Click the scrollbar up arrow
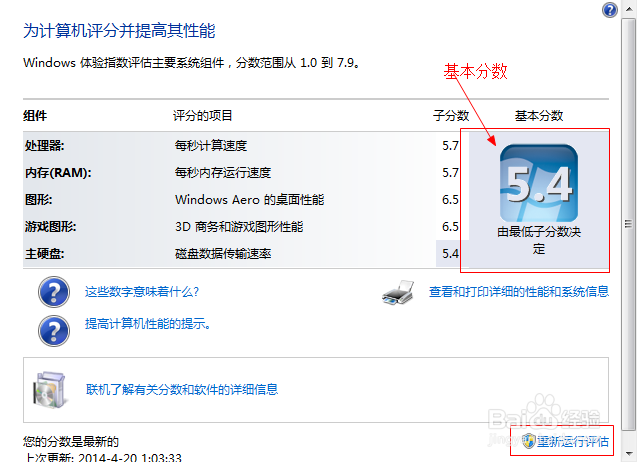Viewport: 637px width, 462px height. coord(628,9)
